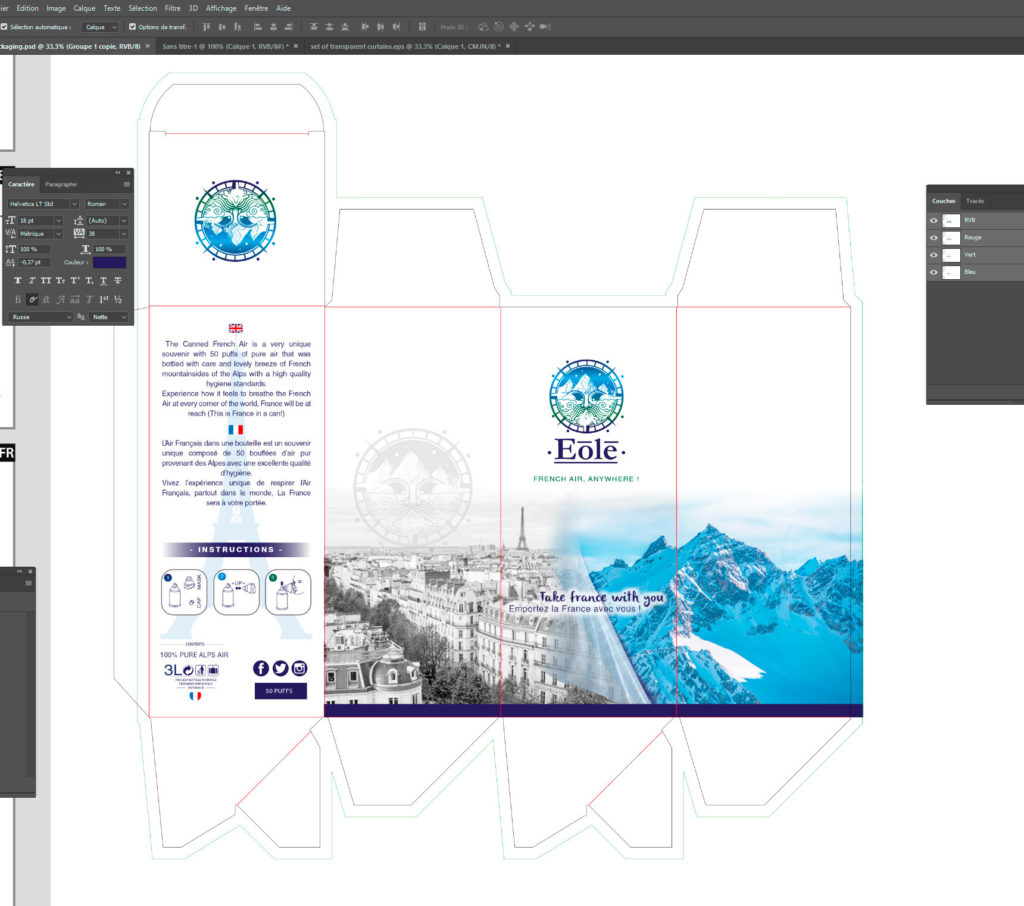Toggle underline text style

point(103,281)
